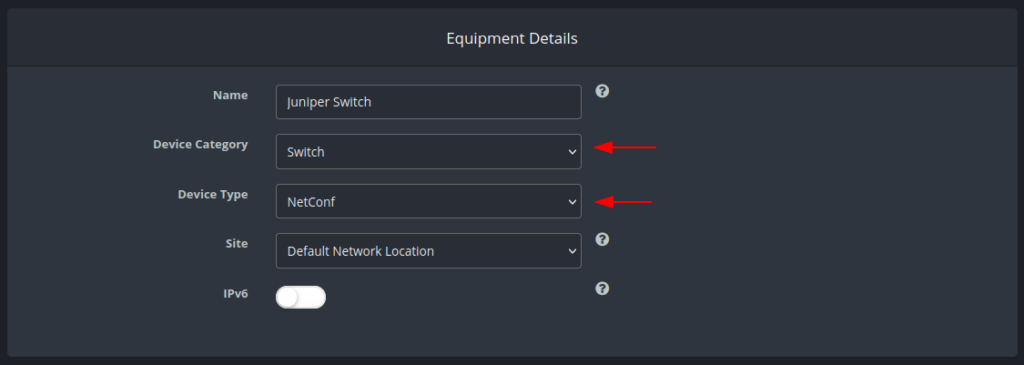Open the Device Type dropdown showing NetConf
This screenshot has height=365, width=1024.
click(428, 201)
